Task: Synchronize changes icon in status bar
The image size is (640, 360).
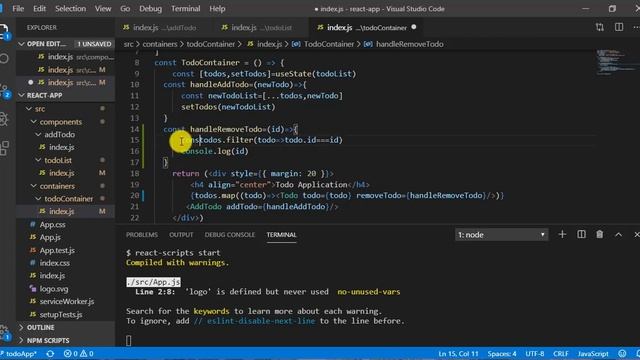Action: point(50,354)
